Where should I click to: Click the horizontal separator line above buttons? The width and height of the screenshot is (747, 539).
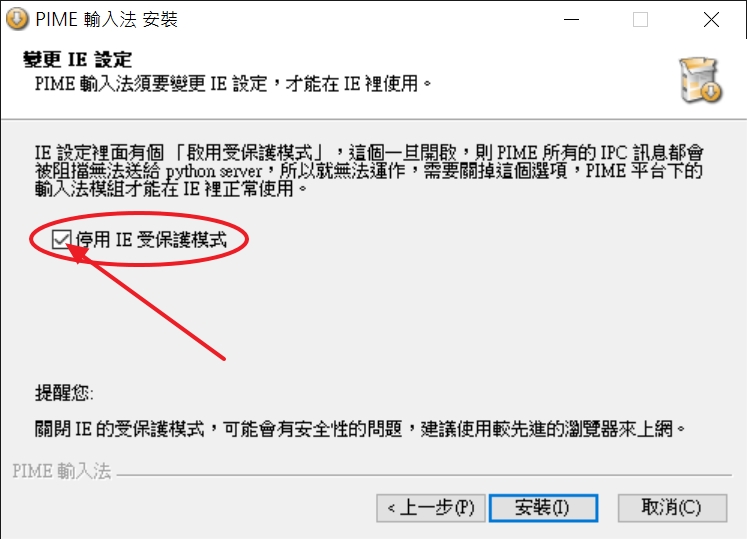tap(424, 475)
